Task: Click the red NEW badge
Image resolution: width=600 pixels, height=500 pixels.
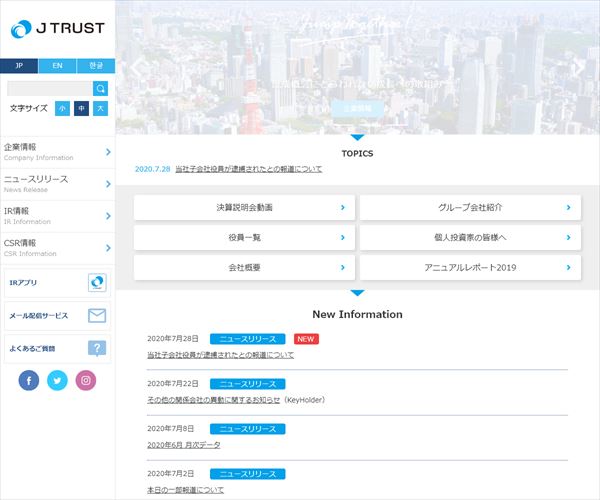Action: click(x=306, y=339)
